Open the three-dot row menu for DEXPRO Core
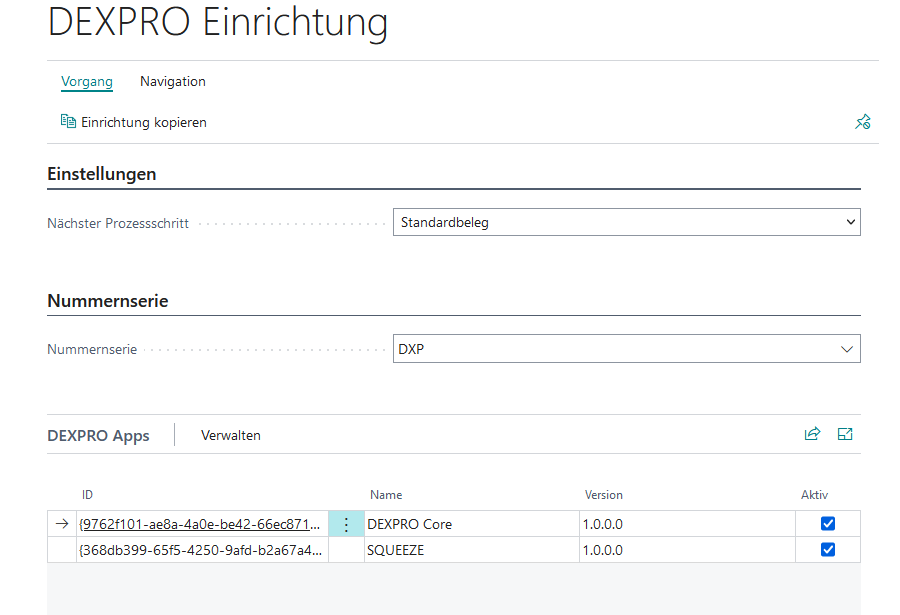 [x=346, y=524]
